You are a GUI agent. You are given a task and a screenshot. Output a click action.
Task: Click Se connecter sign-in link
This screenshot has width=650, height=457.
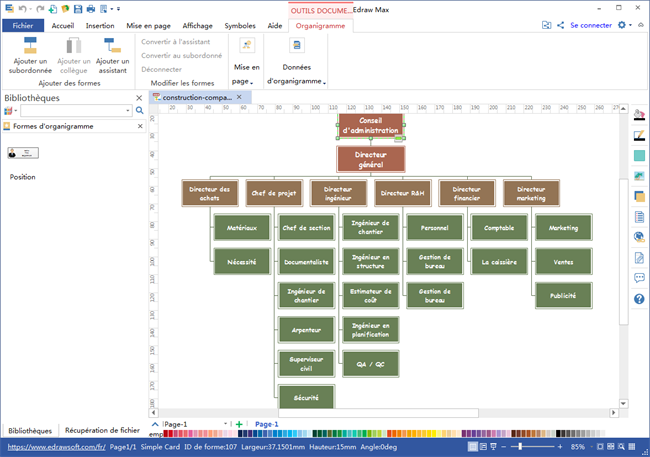(590, 25)
